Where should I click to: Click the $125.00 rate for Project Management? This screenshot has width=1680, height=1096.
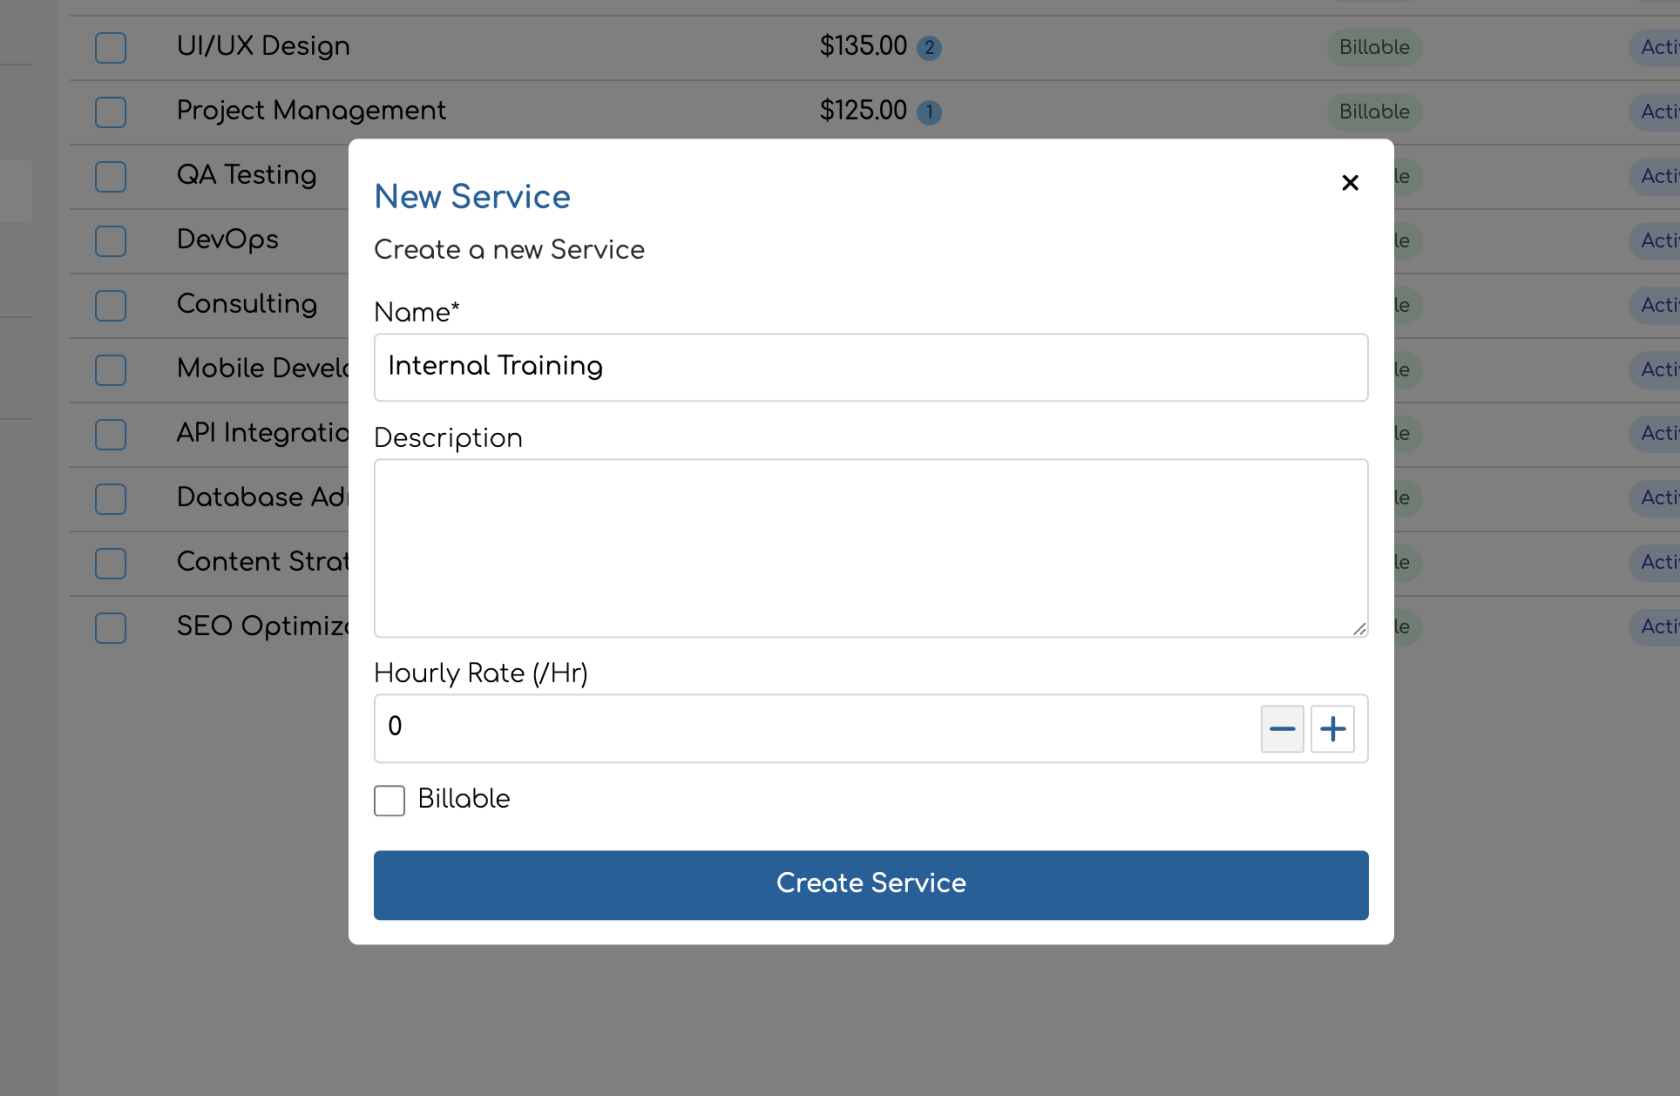point(863,110)
